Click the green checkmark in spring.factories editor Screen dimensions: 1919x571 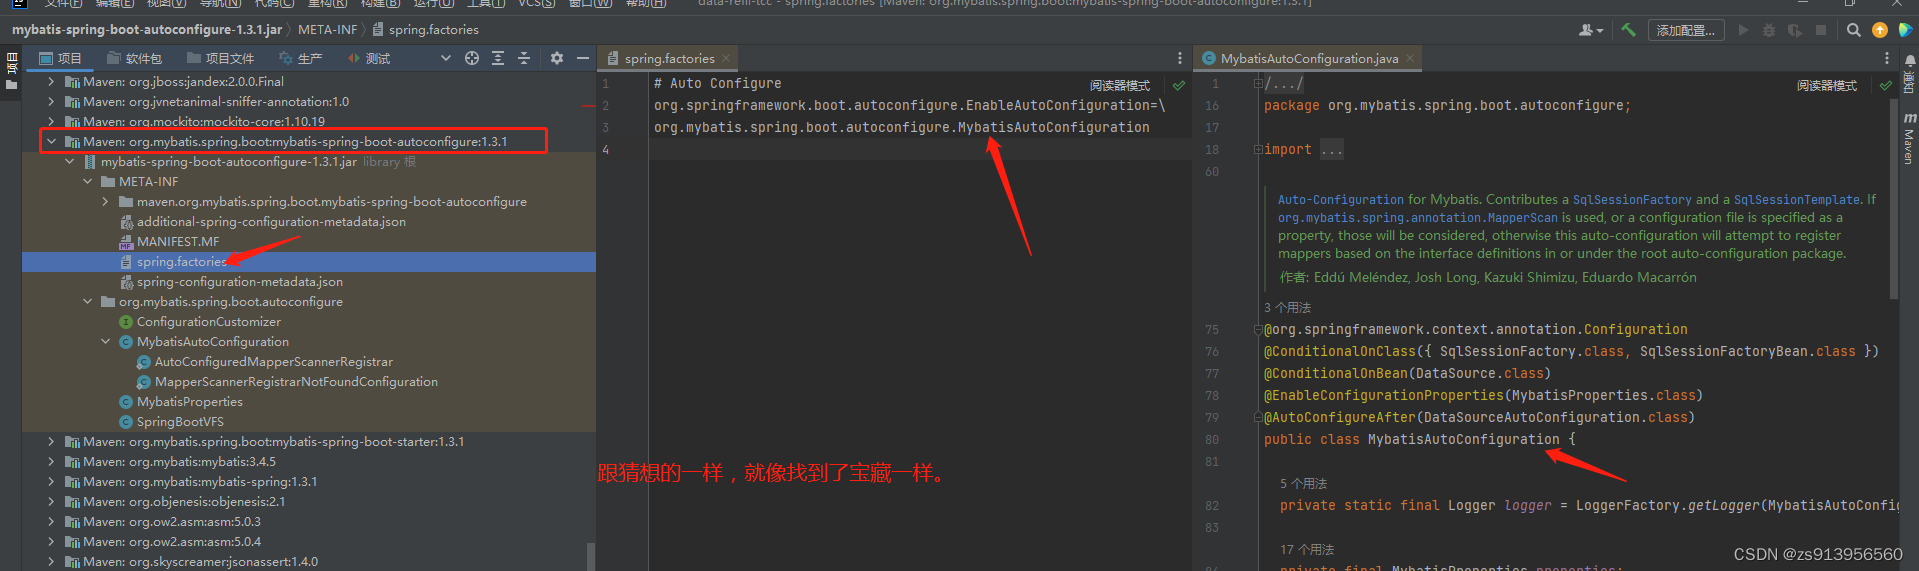[1179, 85]
